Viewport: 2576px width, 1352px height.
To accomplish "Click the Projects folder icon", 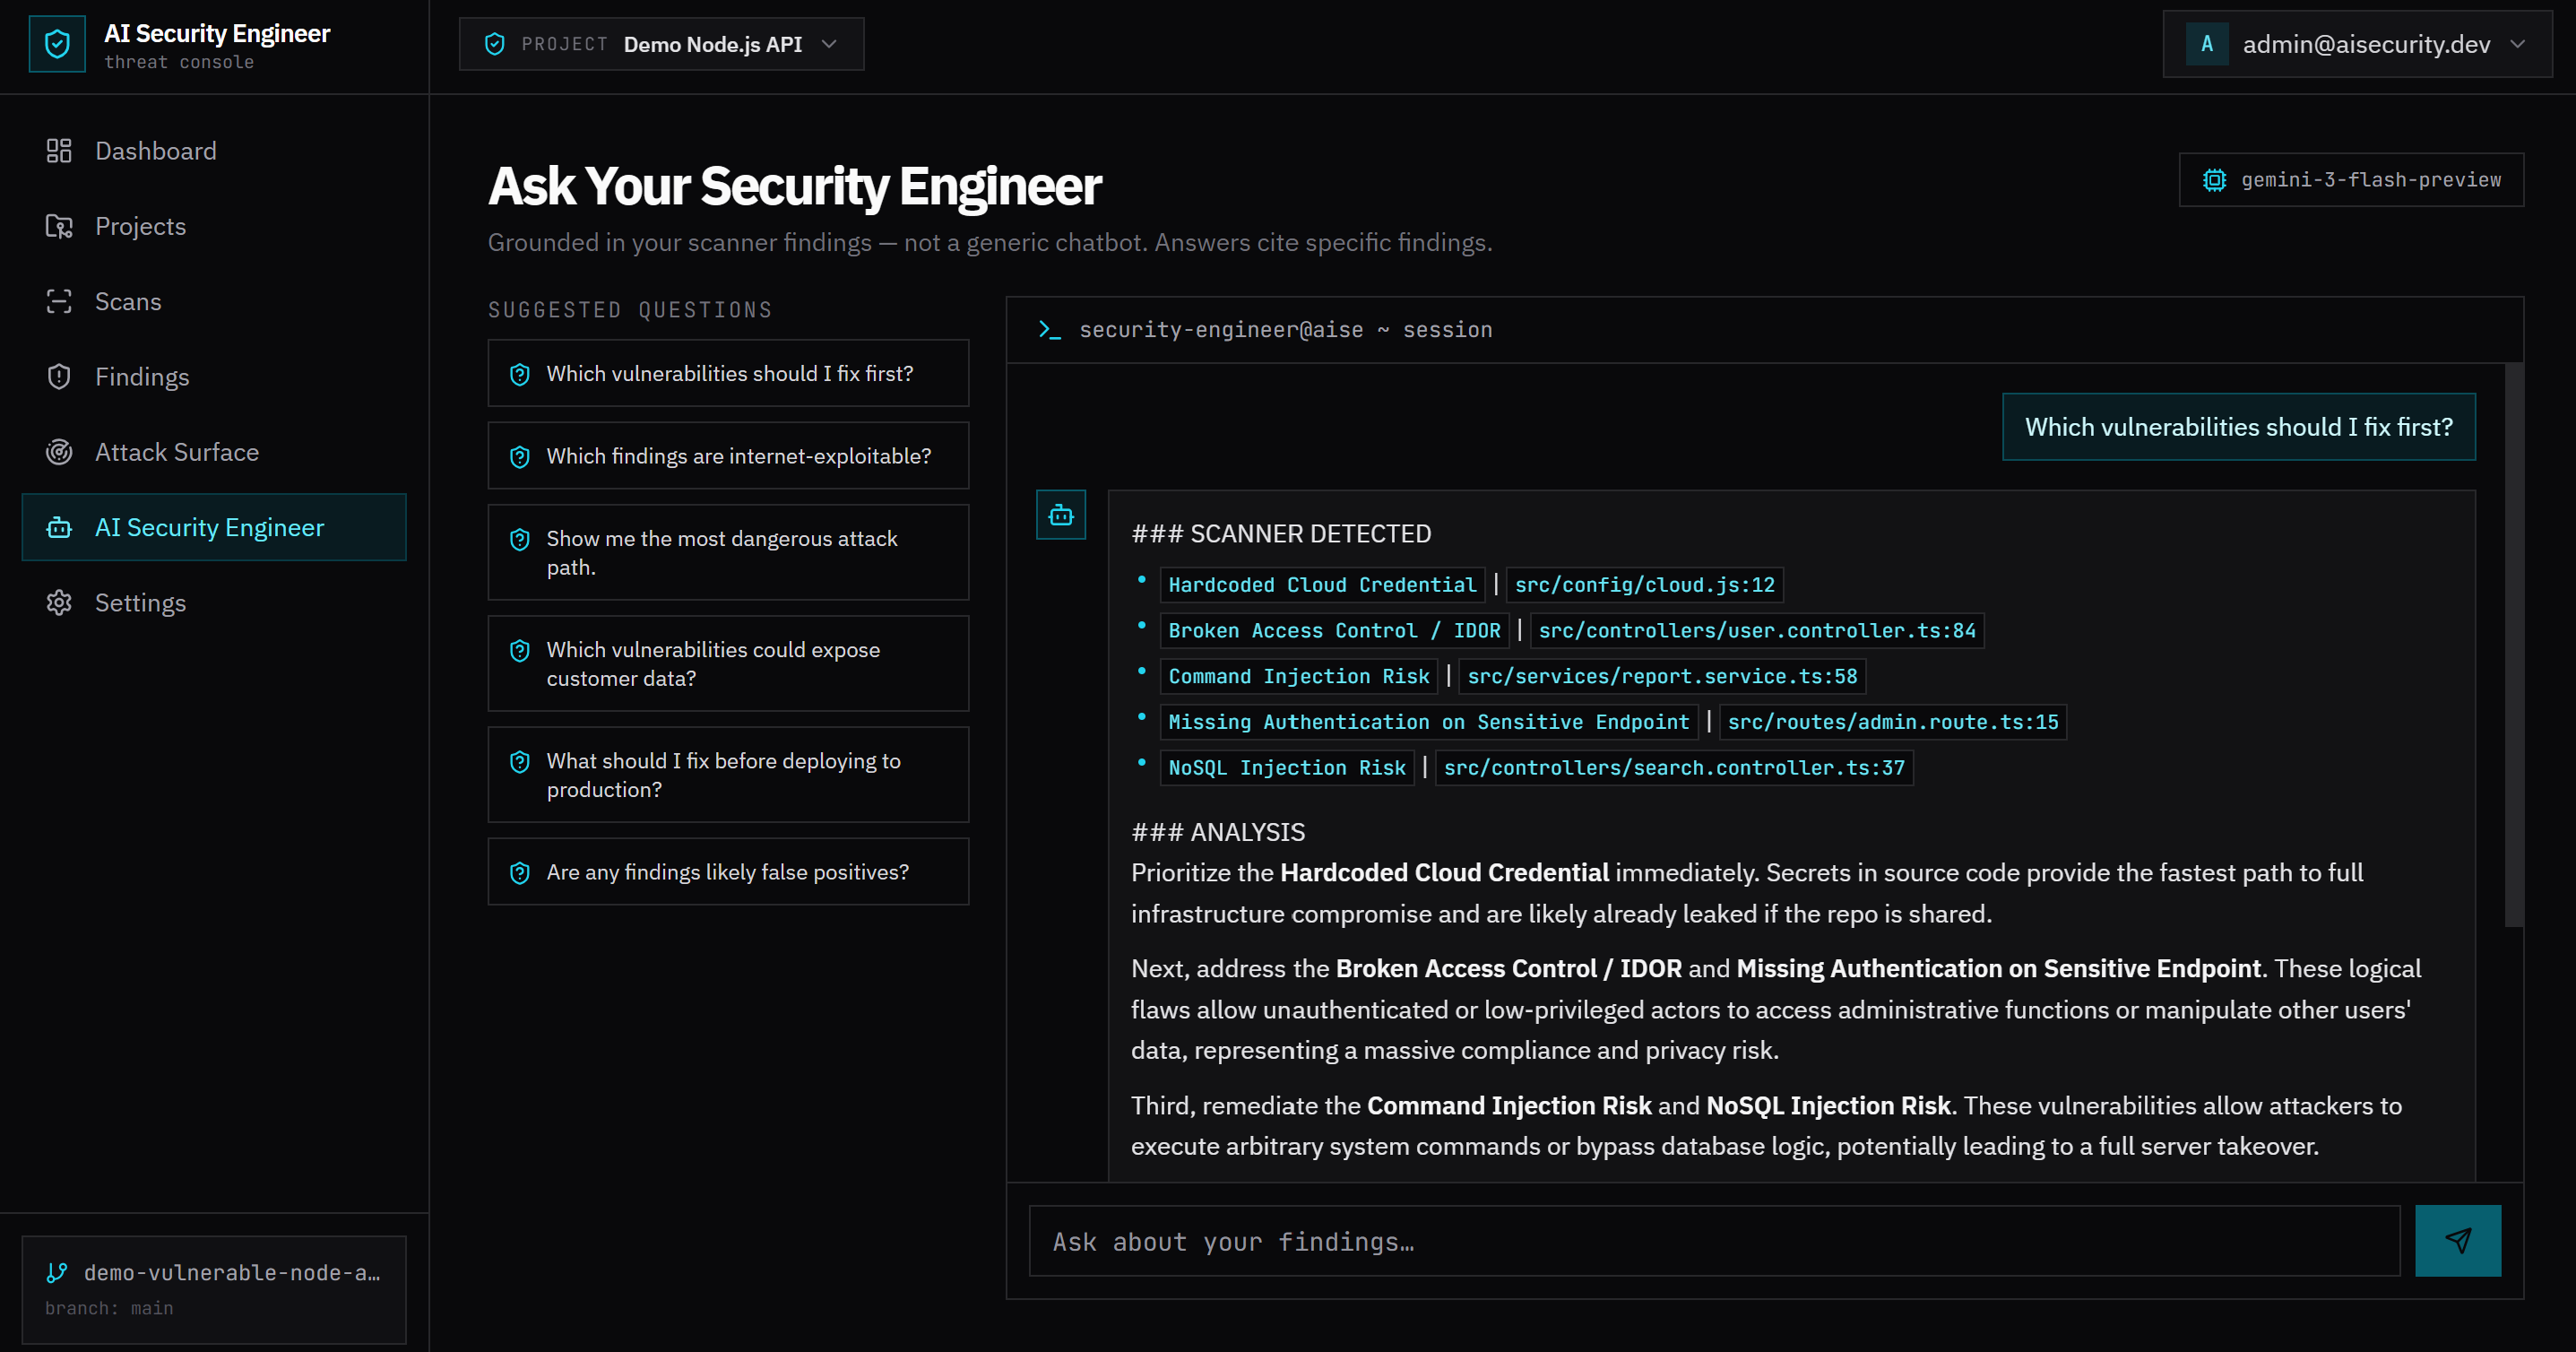I will tap(59, 226).
